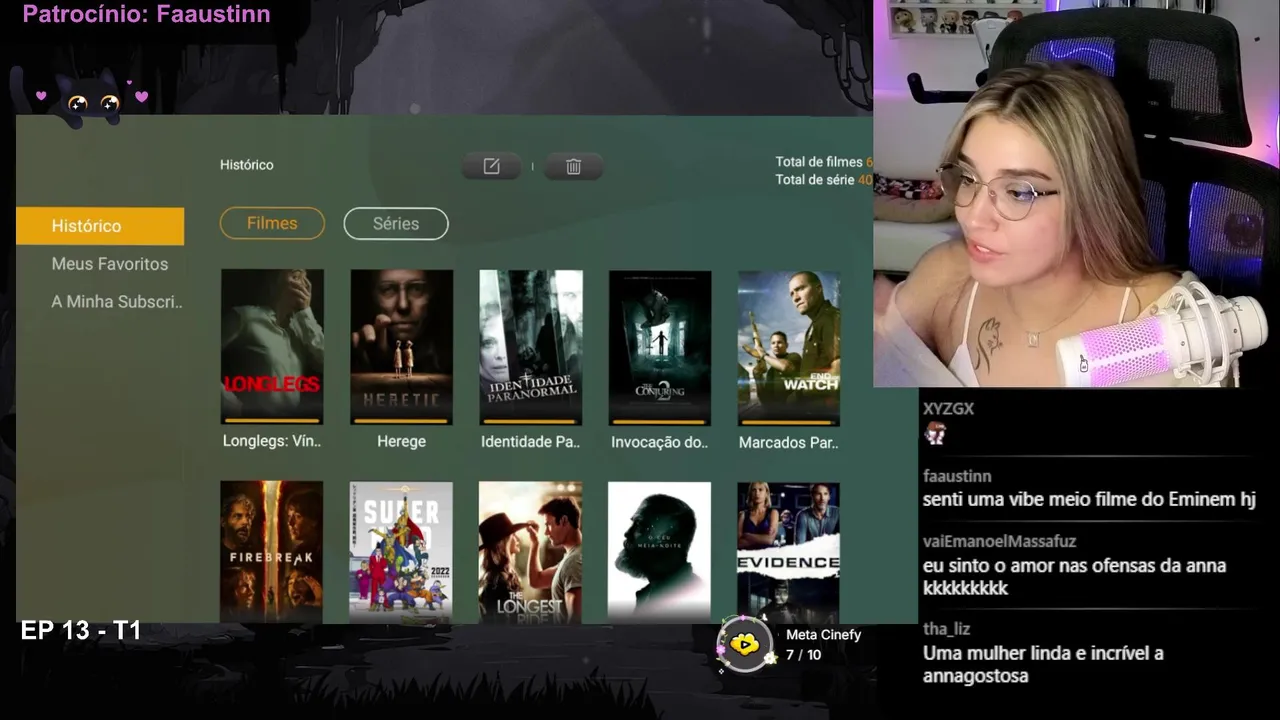Screen dimensions: 1280x720
Task: Click the 'Marcados Par..' title text
Action: 789,442
